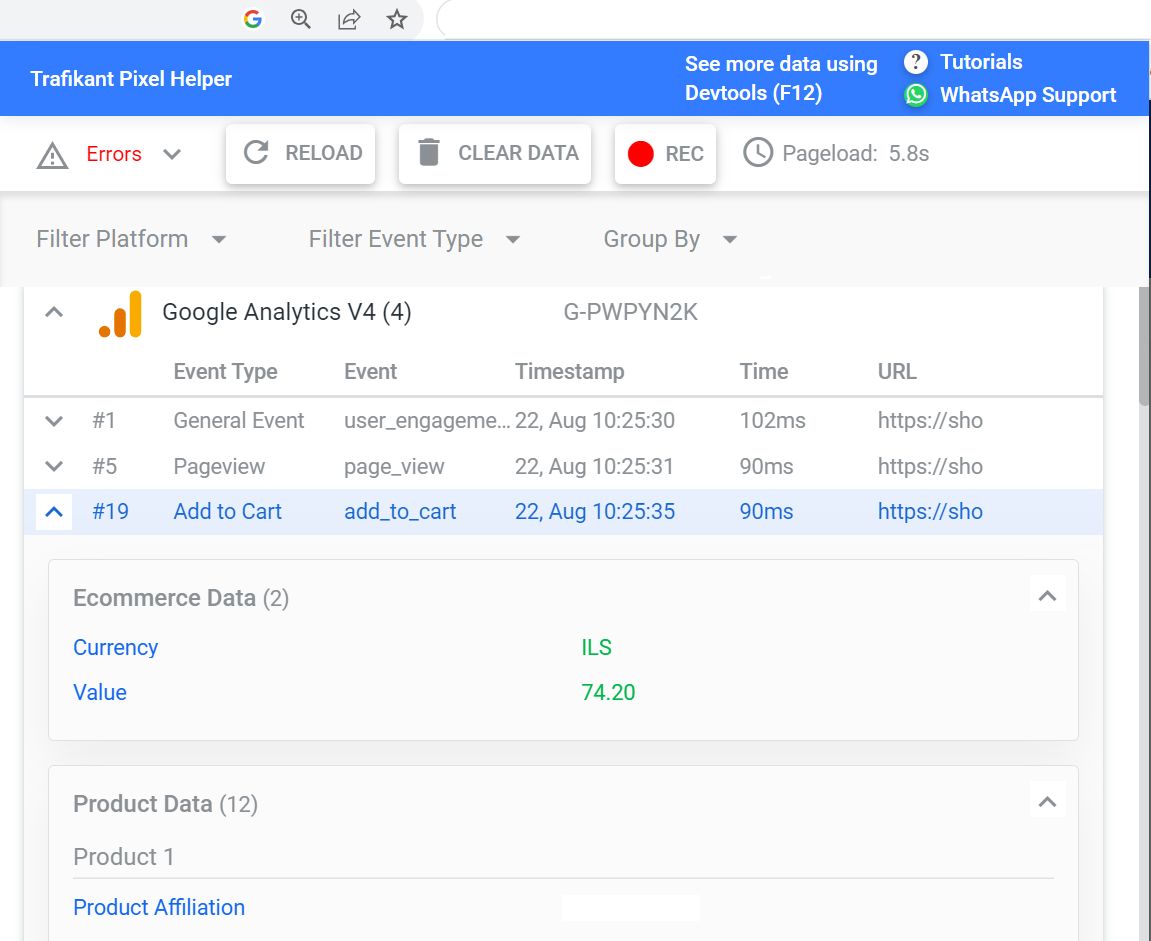The height and width of the screenshot is (941, 1151).
Task: Collapse the Google Analytics V4 group
Action: 54,312
